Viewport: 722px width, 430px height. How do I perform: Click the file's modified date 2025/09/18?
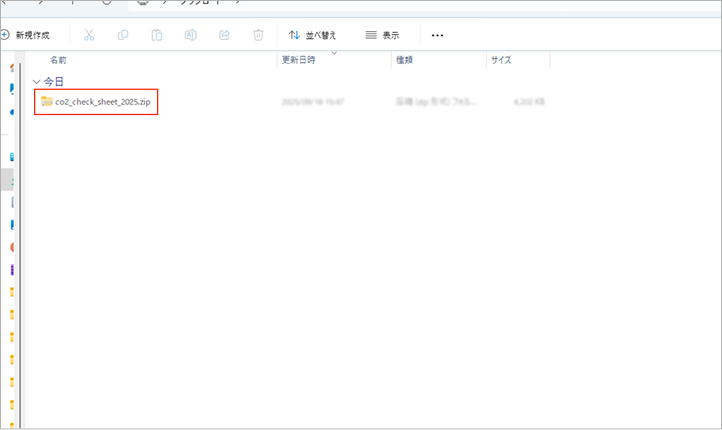pos(313,101)
